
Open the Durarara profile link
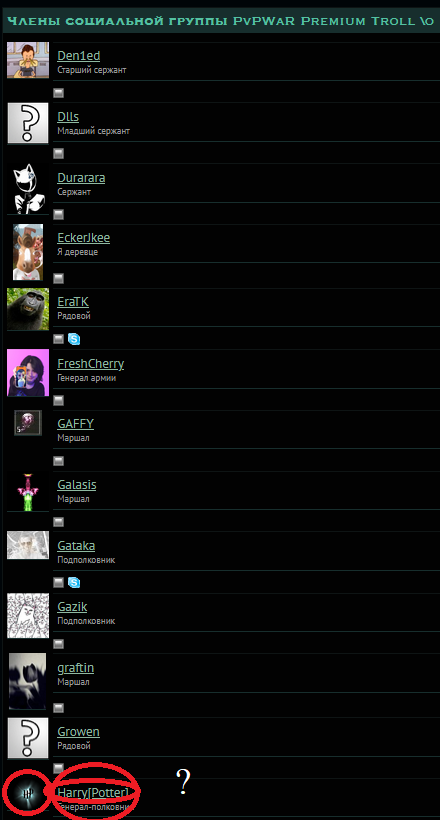click(81, 178)
